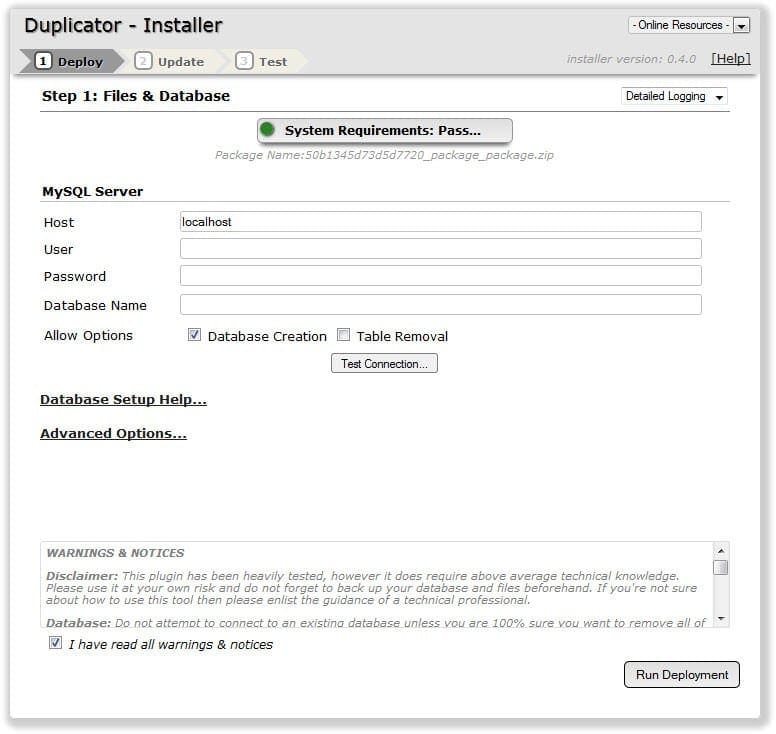The image size is (776, 734).
Task: Open System Requirements: Pass details
Action: 385,131
